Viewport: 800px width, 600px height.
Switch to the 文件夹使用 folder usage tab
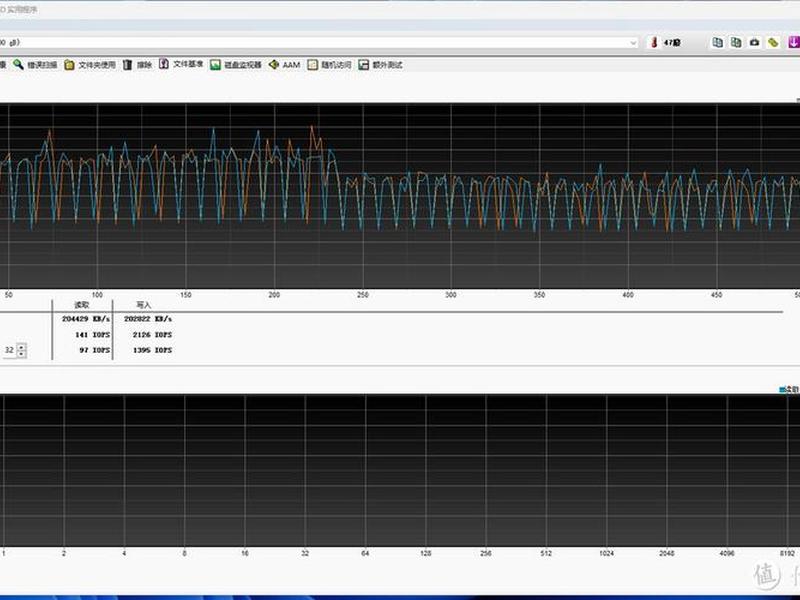pos(90,65)
